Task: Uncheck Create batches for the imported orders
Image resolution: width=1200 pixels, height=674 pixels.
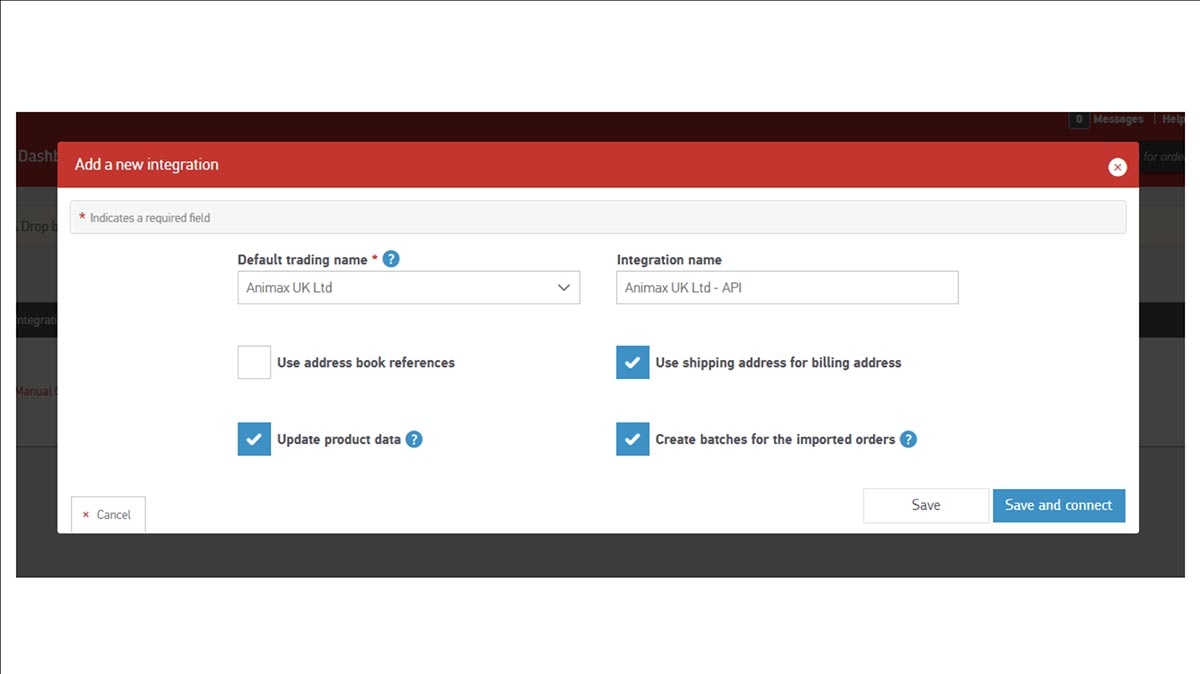Action: click(633, 438)
